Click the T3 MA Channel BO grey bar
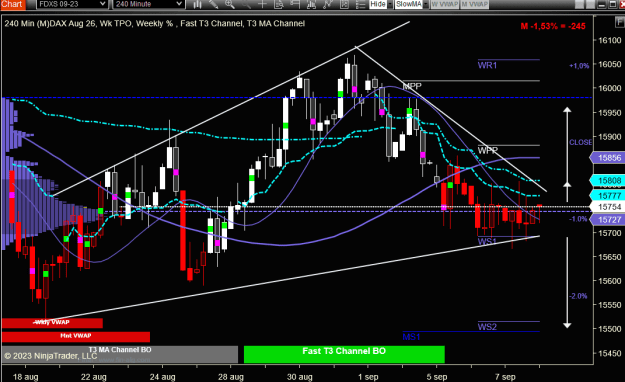The height and width of the screenshot is (382, 625). pyautogui.click(x=120, y=354)
